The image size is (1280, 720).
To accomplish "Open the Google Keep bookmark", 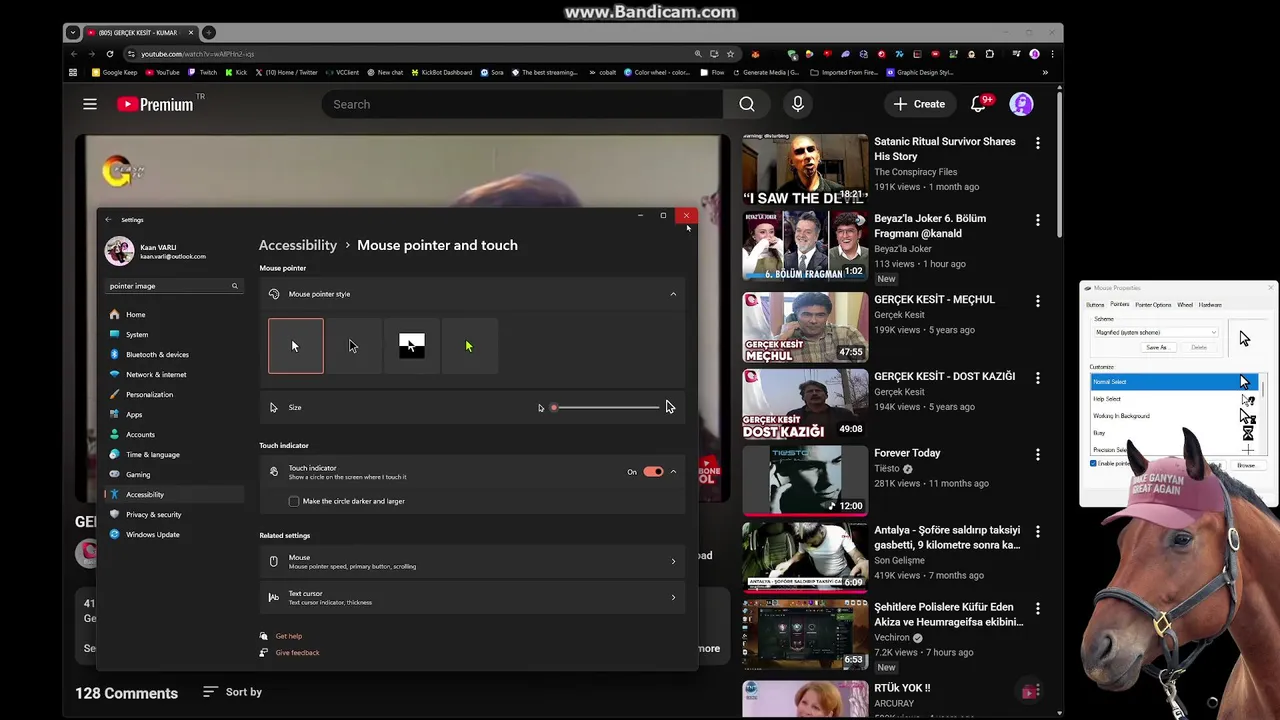I will (114, 72).
